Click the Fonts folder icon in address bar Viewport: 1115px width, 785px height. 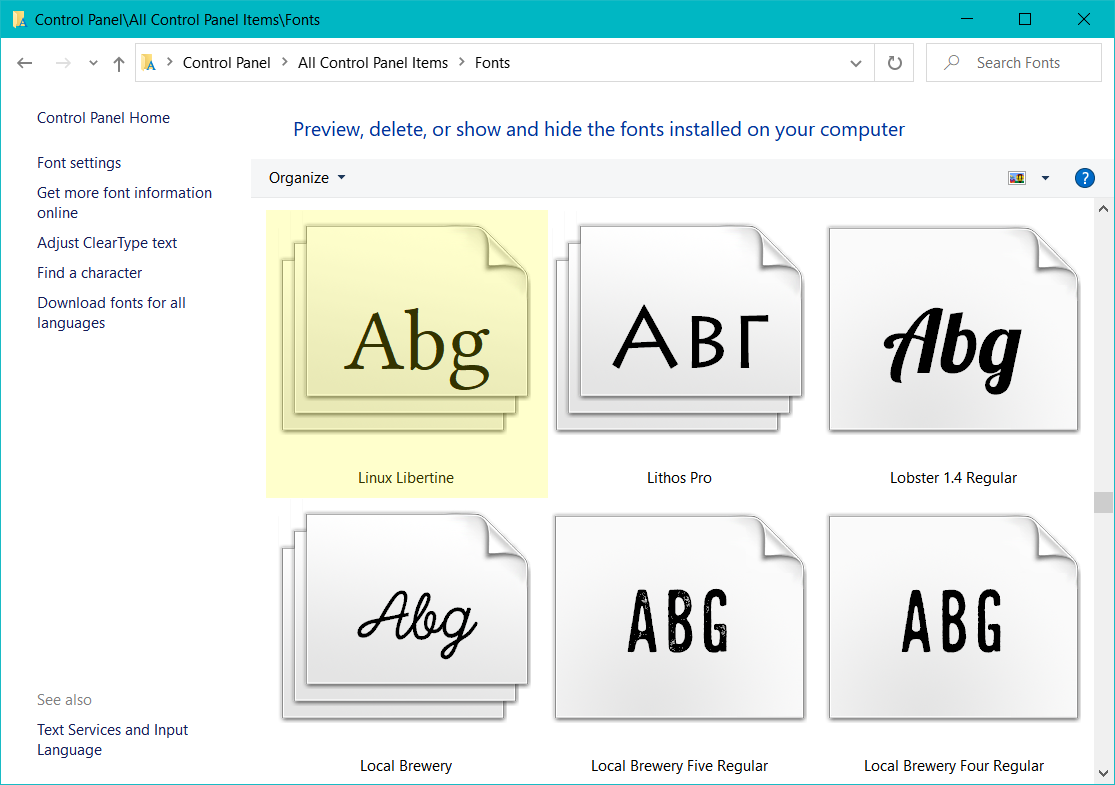tap(149, 63)
